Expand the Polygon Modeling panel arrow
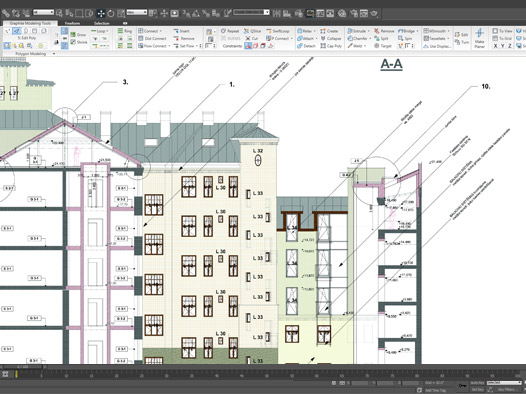The image size is (526, 394). click(x=54, y=54)
